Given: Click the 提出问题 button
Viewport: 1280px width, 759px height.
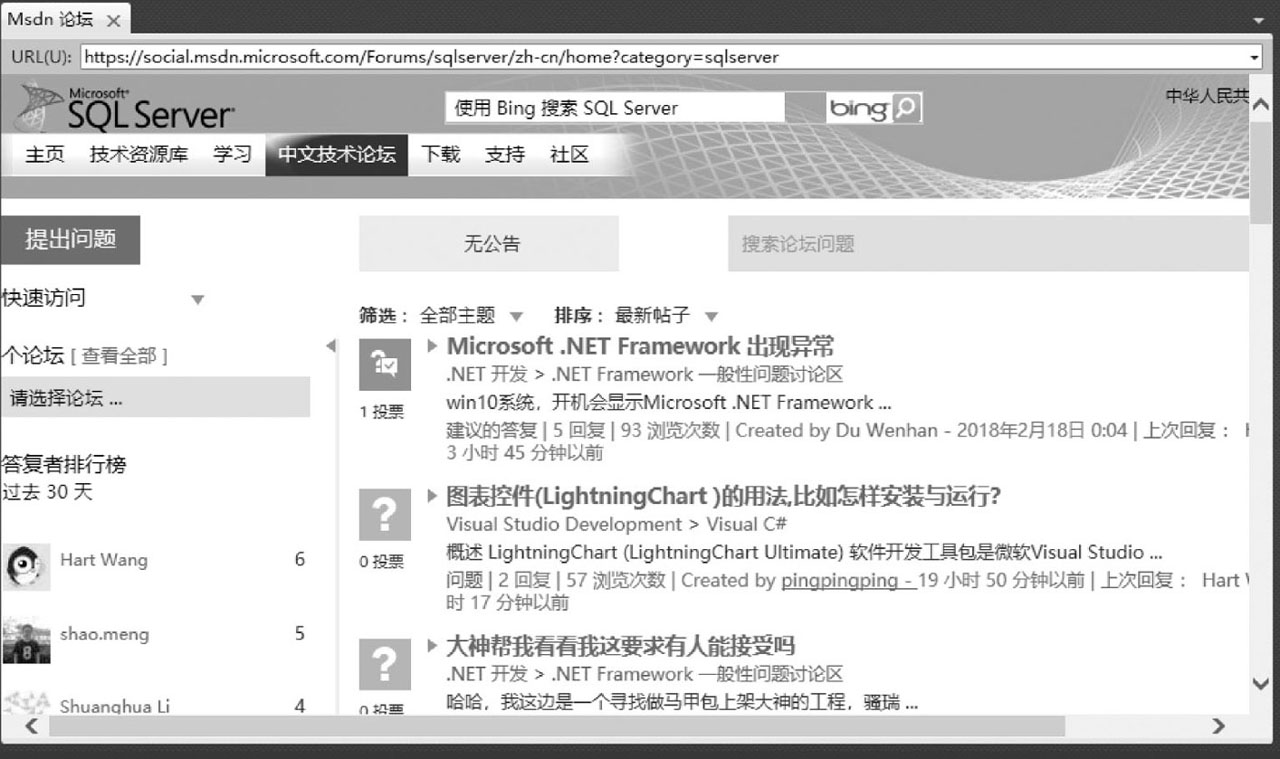Looking at the screenshot, I should click(x=70, y=239).
